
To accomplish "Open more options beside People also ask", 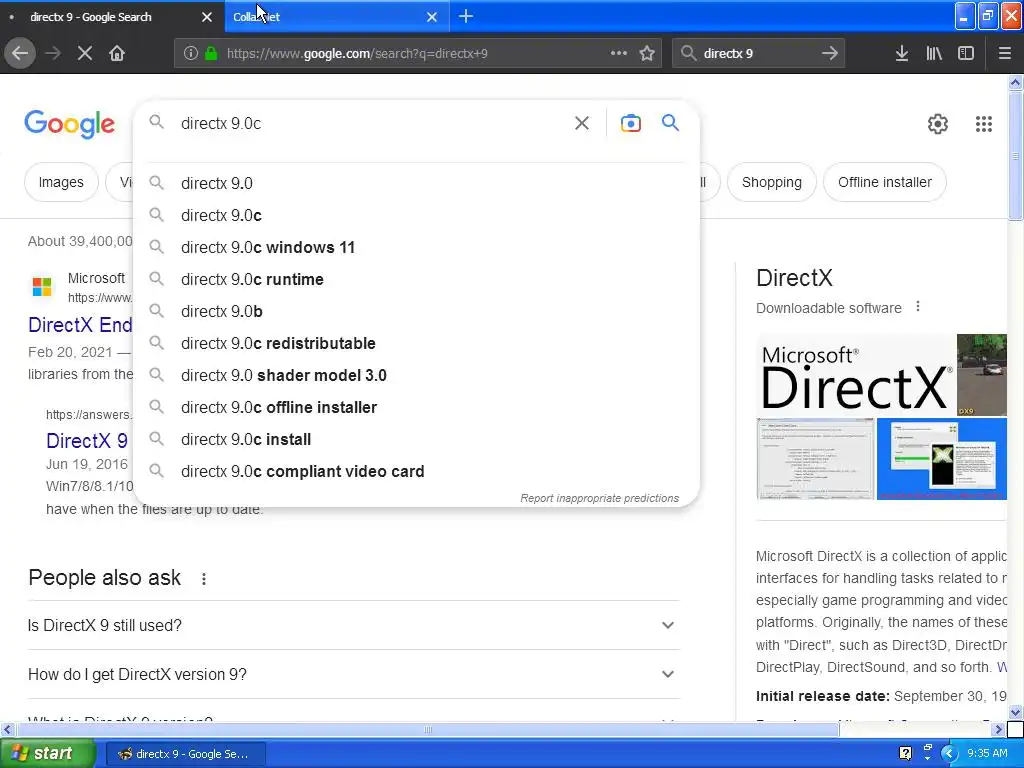I will (x=204, y=579).
